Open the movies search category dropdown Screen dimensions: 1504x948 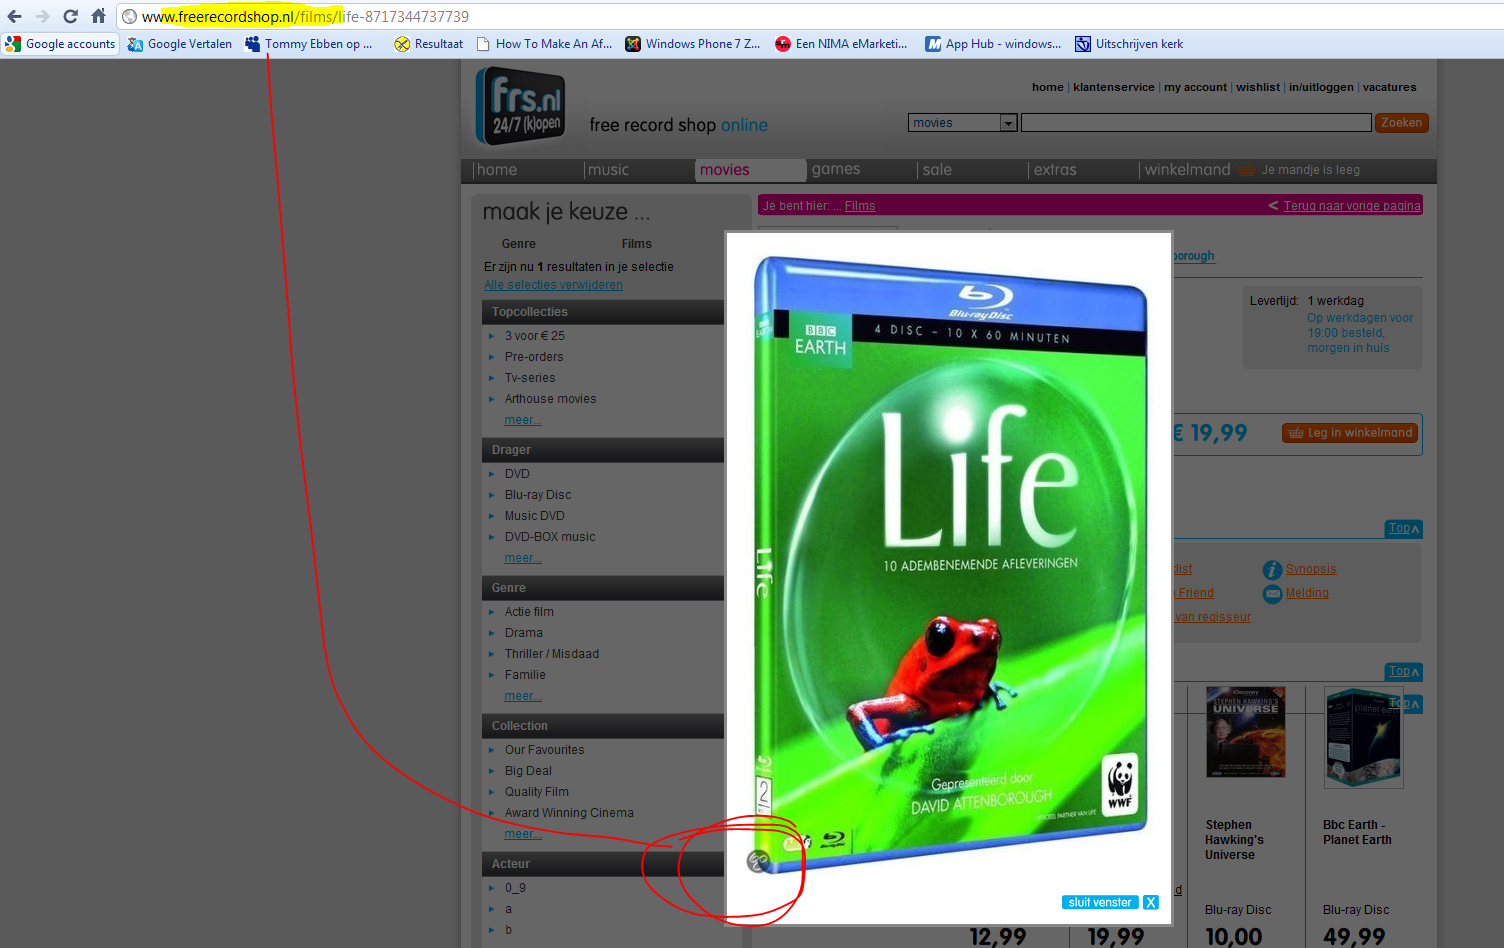click(963, 123)
